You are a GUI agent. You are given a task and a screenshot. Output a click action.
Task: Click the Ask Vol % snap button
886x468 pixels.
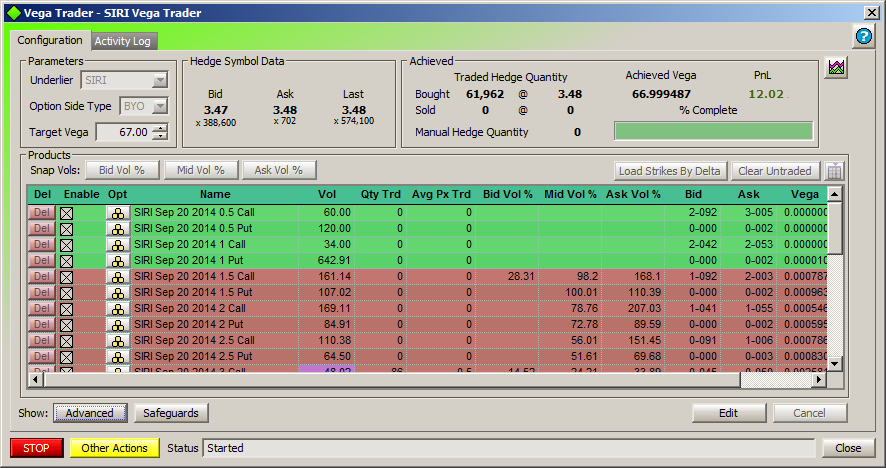pyautogui.click(x=279, y=170)
